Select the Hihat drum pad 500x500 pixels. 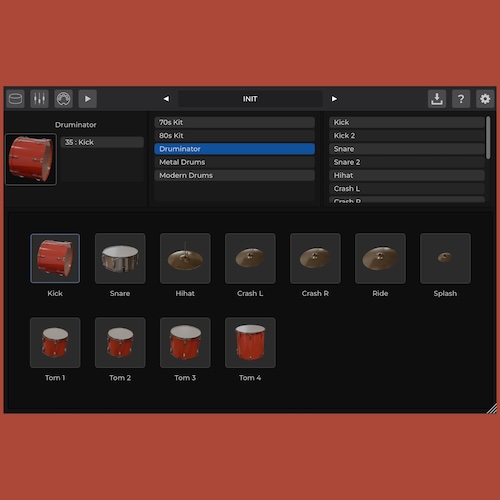[185, 258]
